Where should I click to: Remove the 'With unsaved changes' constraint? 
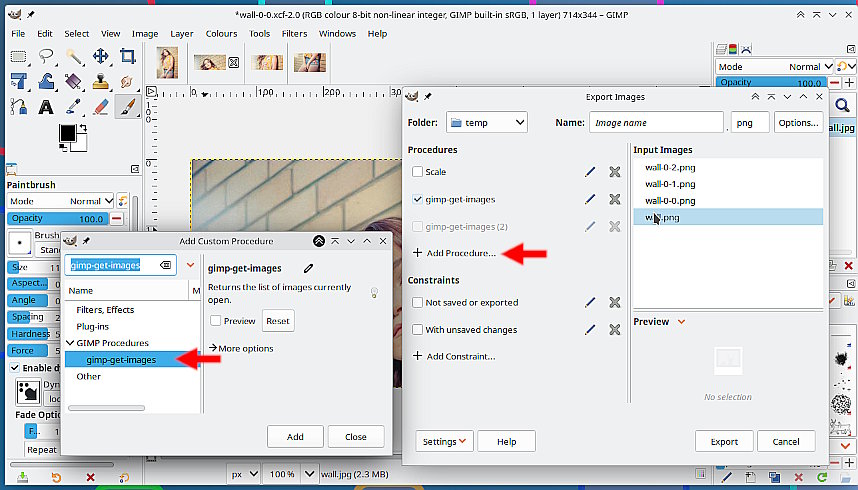pyautogui.click(x=615, y=330)
